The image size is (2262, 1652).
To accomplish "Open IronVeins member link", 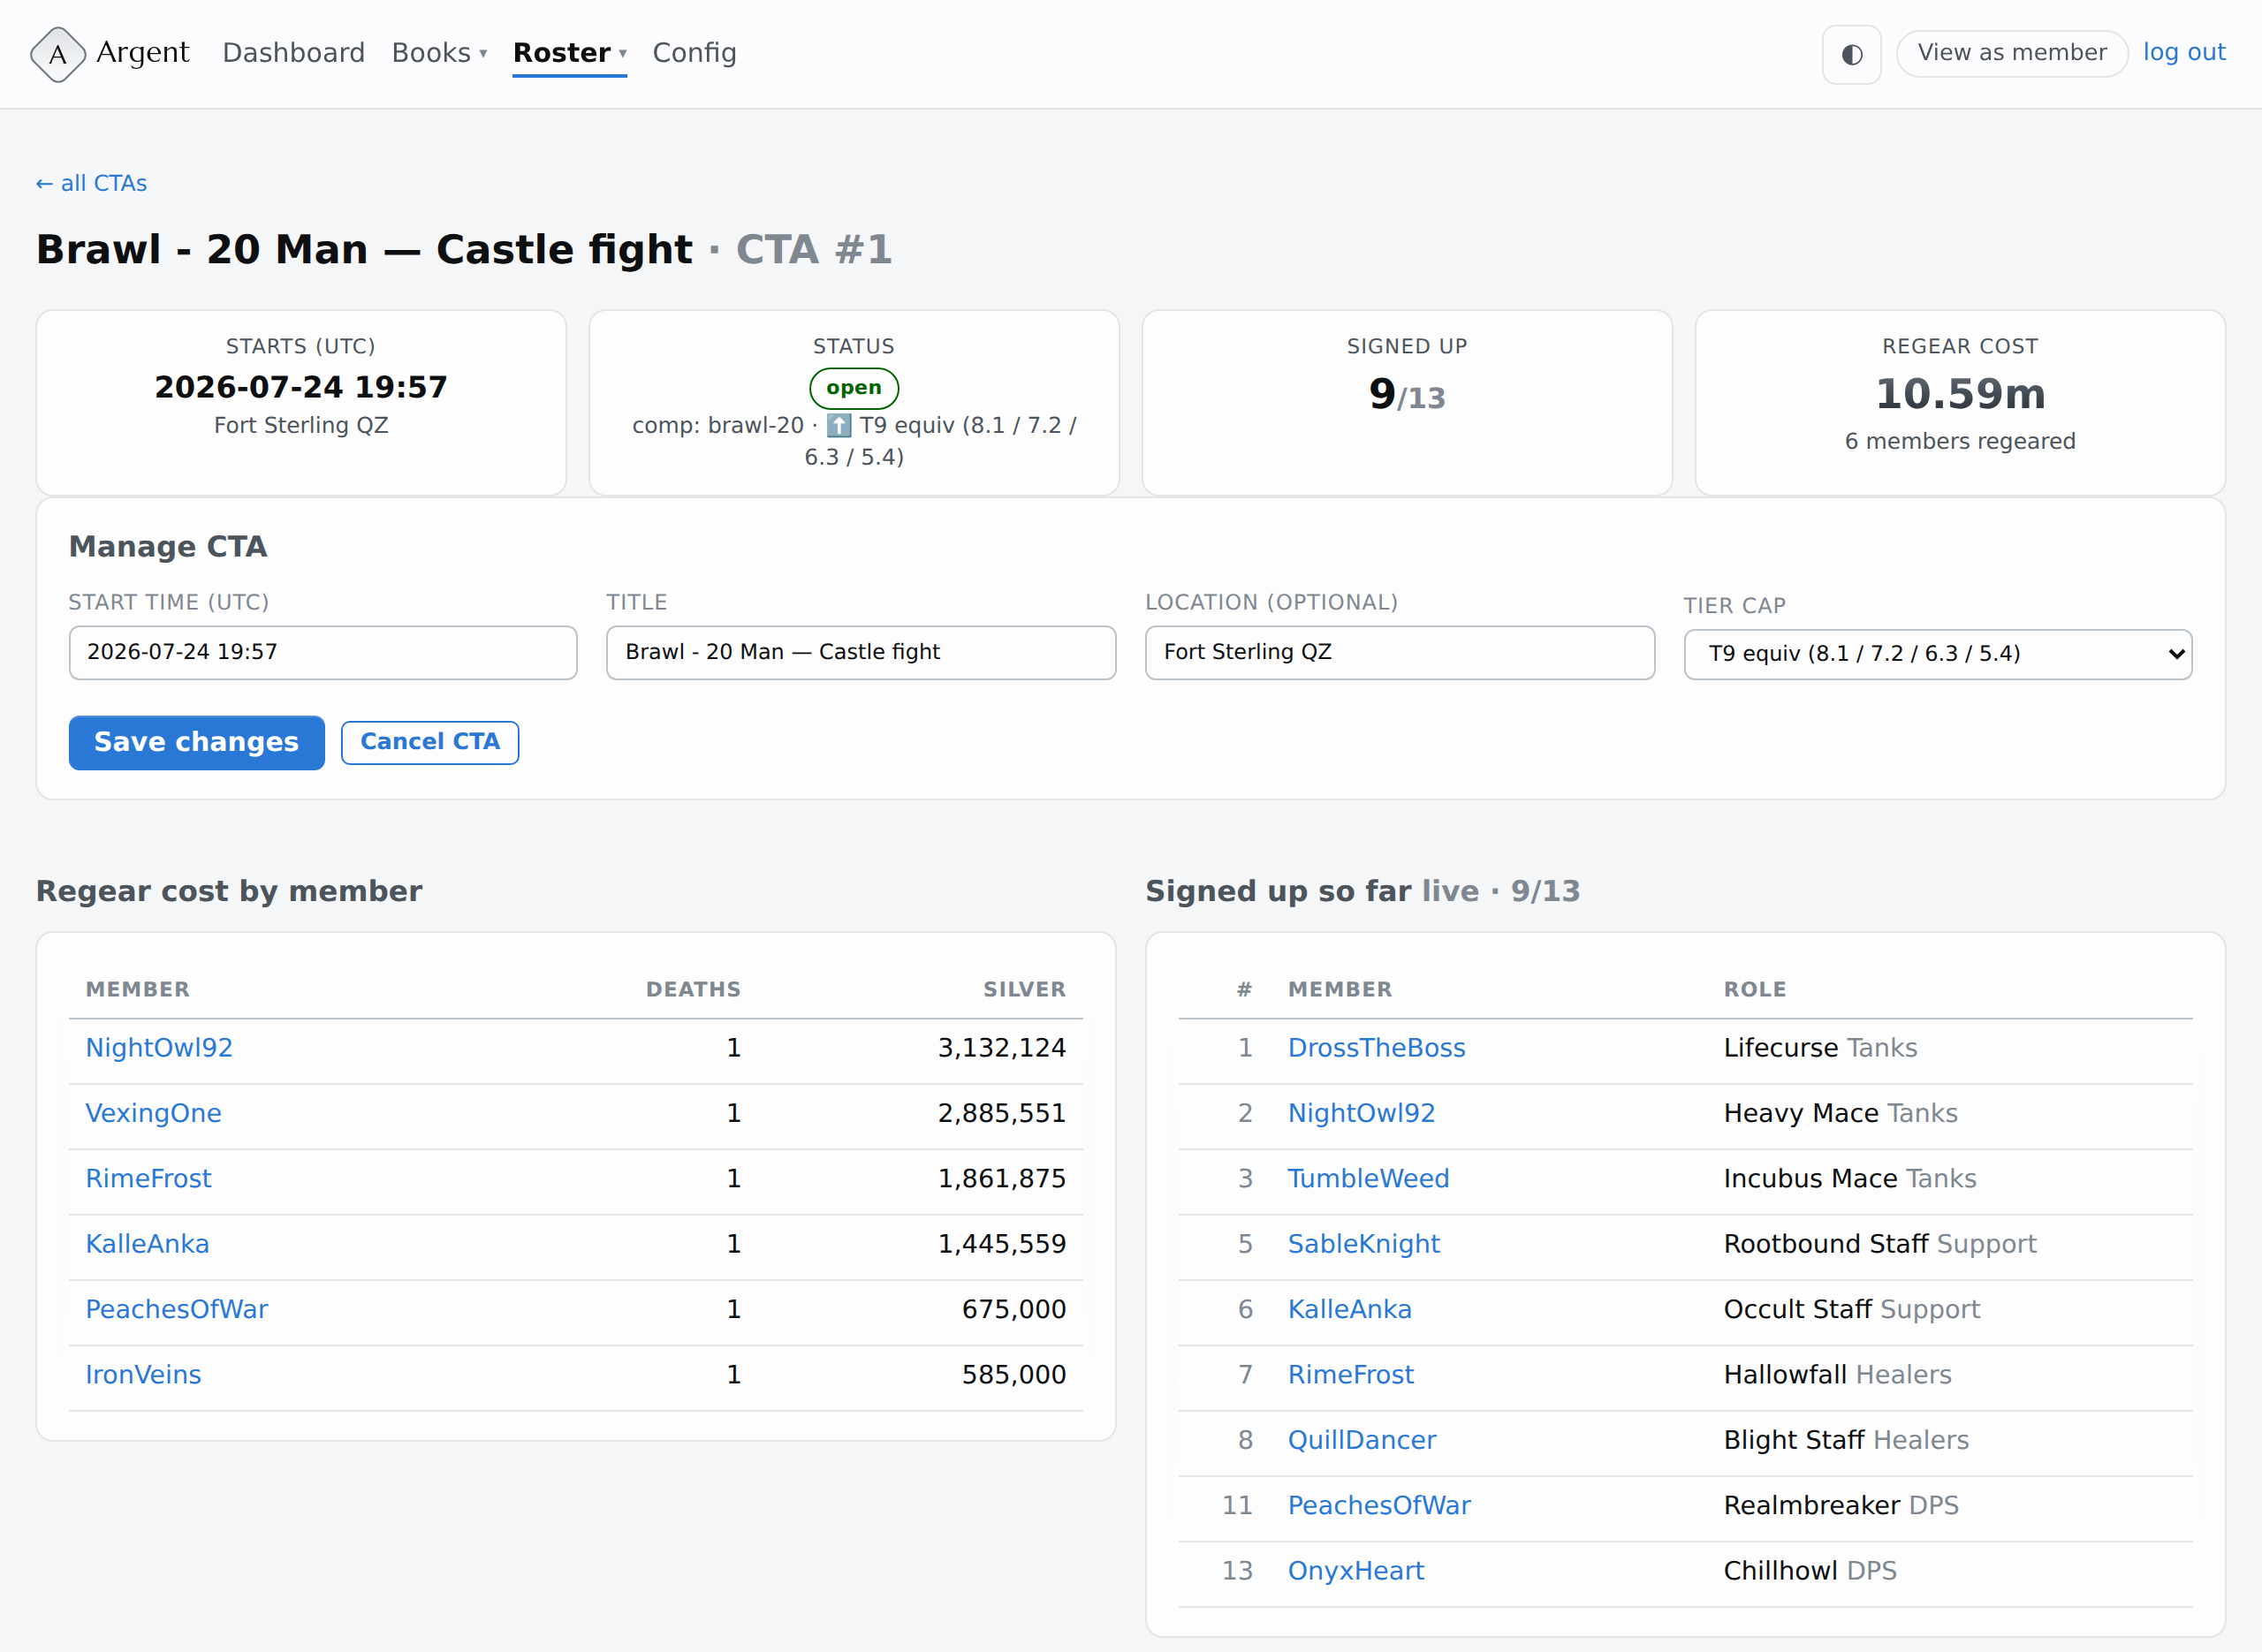I will [x=143, y=1374].
